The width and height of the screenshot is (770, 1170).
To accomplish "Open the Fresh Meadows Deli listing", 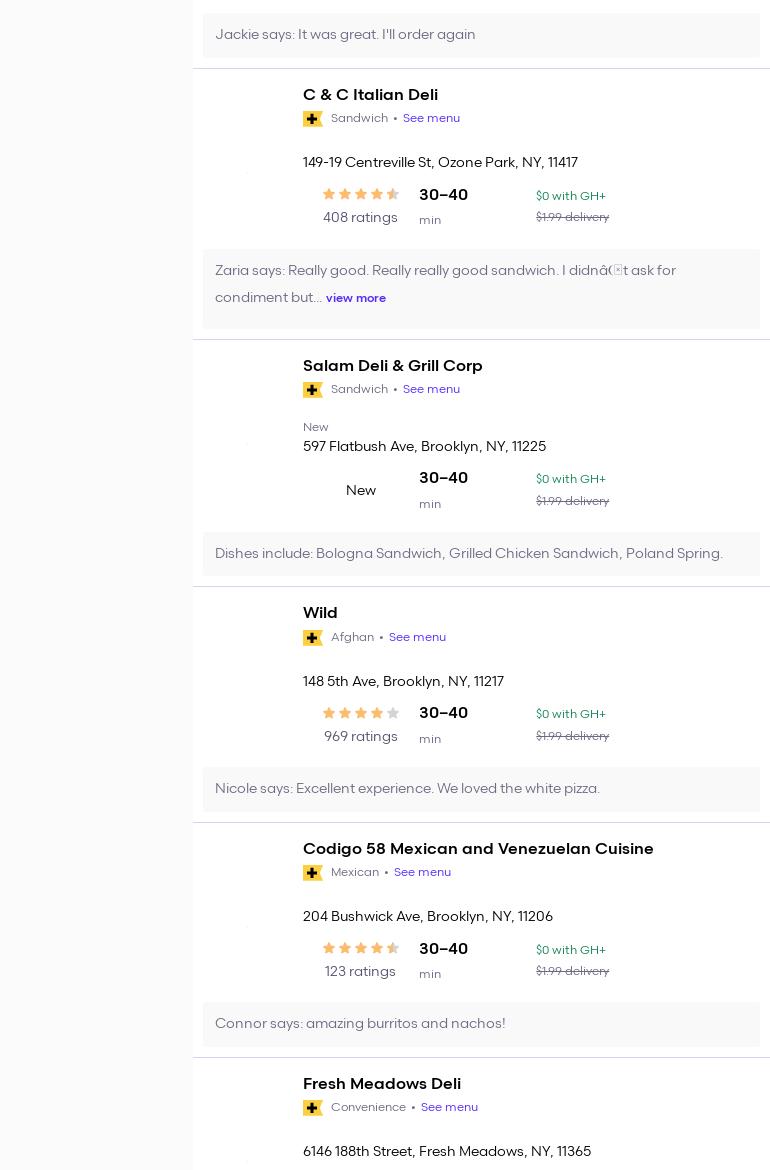I will pos(382,1084).
